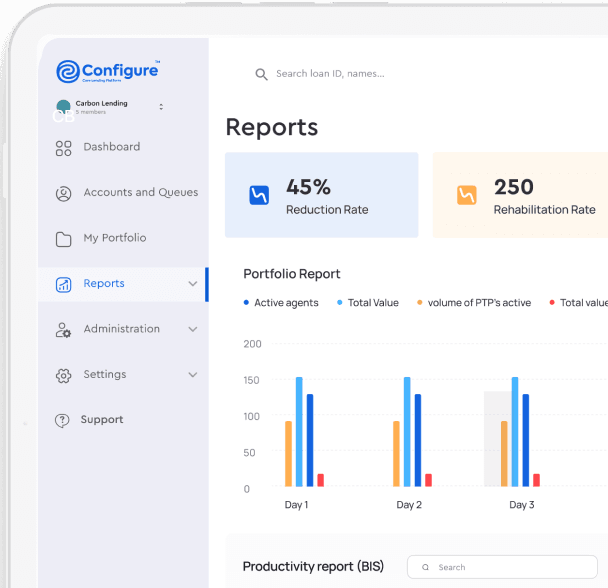Open the Dashboard menu item
This screenshot has height=588, width=608.
112,147
